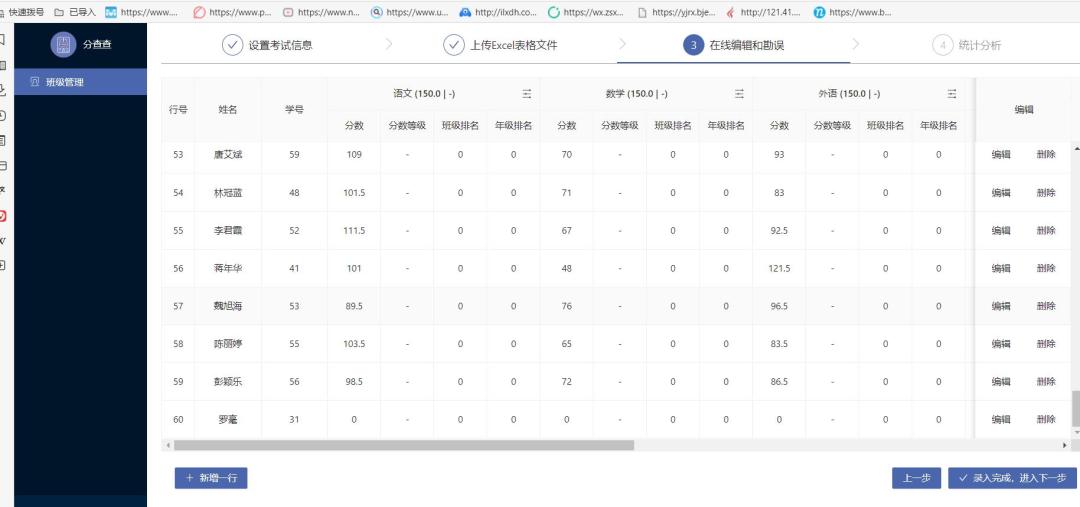Image resolution: width=1080 pixels, height=507 pixels.
Task: Open 语文 column settings icon
Action: click(527, 94)
